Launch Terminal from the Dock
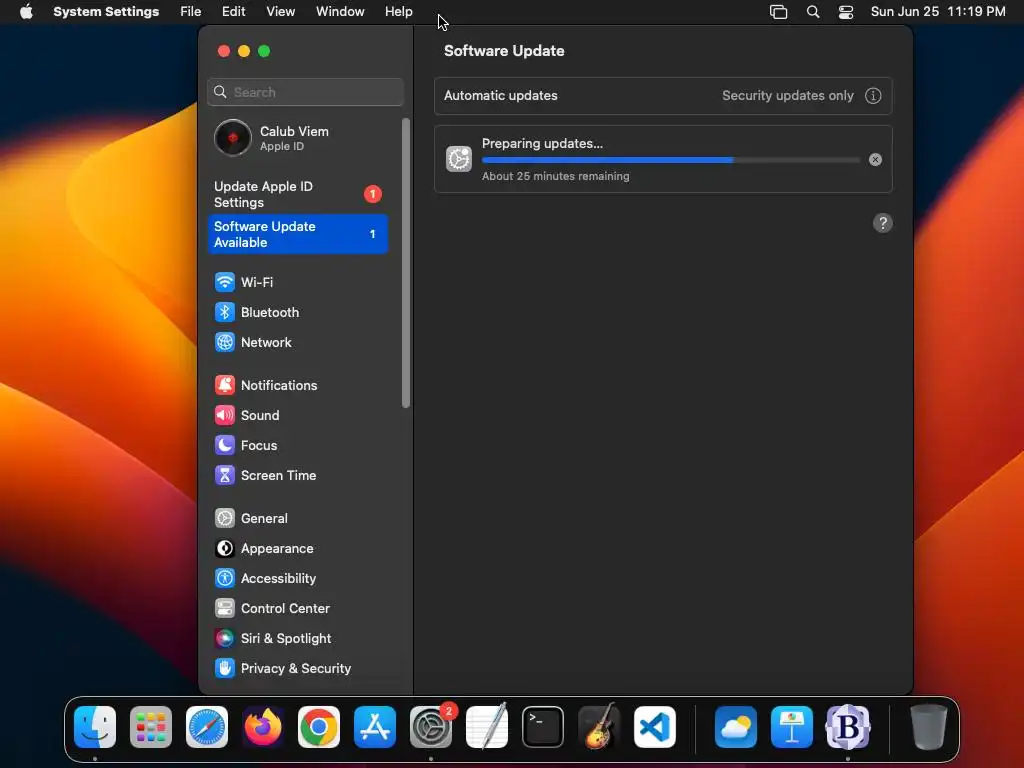1024x768 pixels. point(543,727)
